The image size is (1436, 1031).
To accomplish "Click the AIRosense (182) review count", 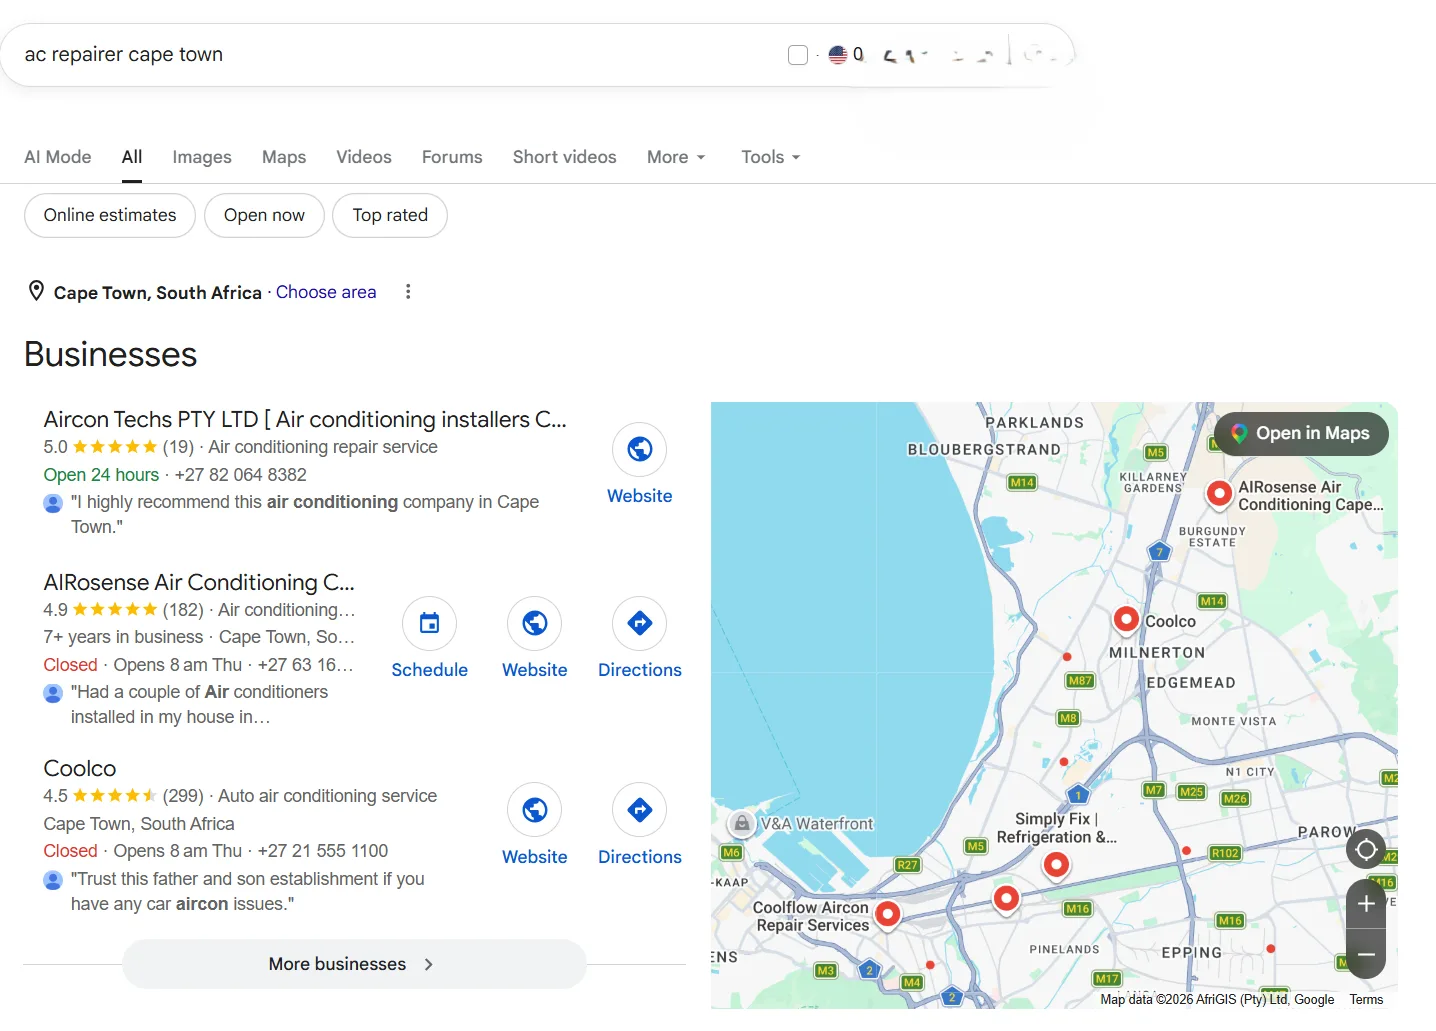I will point(183,610).
